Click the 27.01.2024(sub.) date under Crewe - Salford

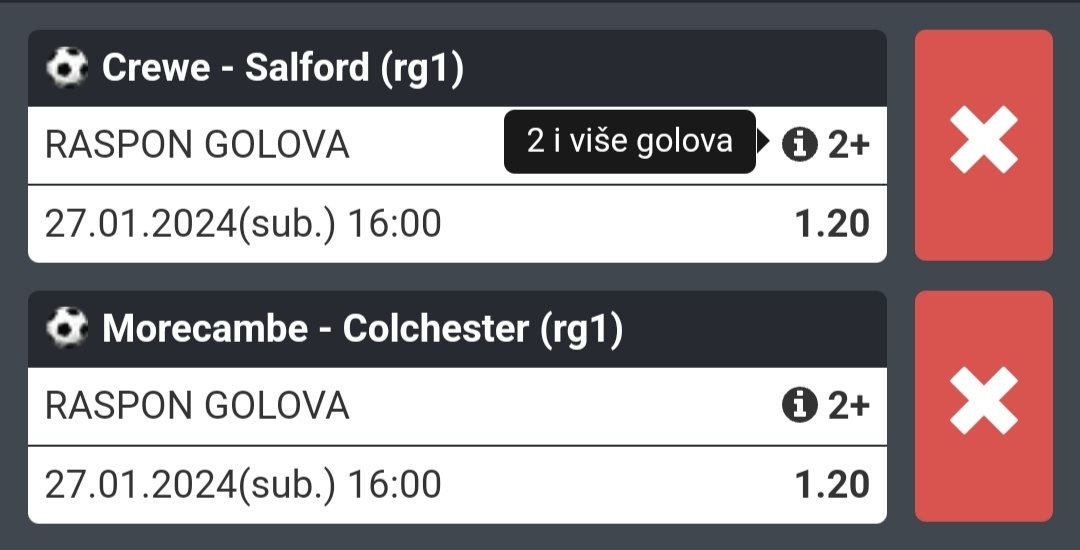click(x=191, y=224)
